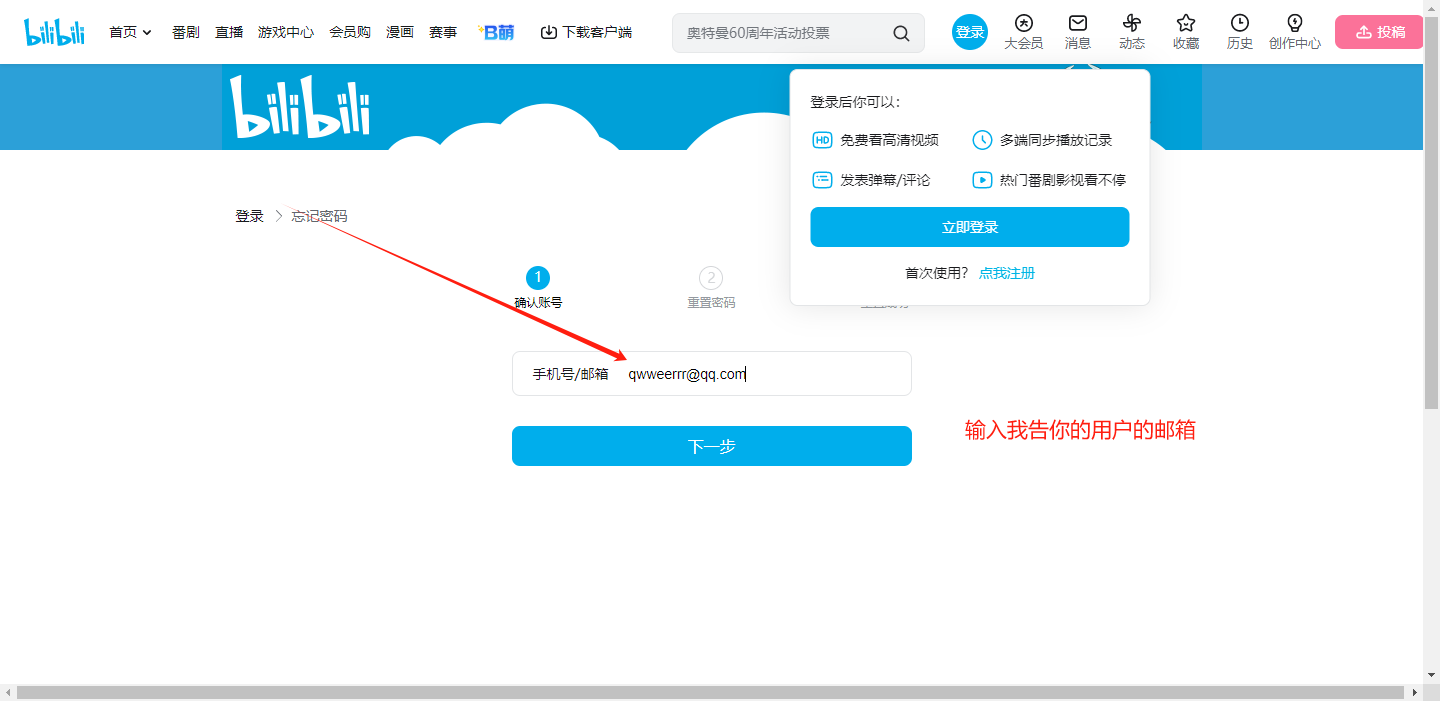
Task: Go to 游戏中心
Action: pyautogui.click(x=286, y=32)
